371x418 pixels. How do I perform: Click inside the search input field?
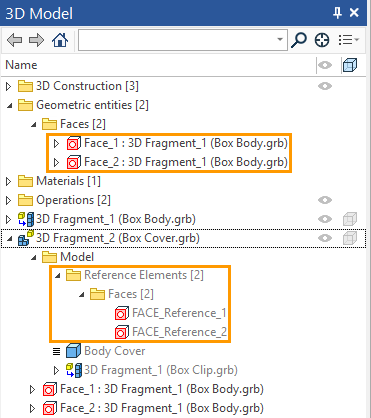(178, 40)
